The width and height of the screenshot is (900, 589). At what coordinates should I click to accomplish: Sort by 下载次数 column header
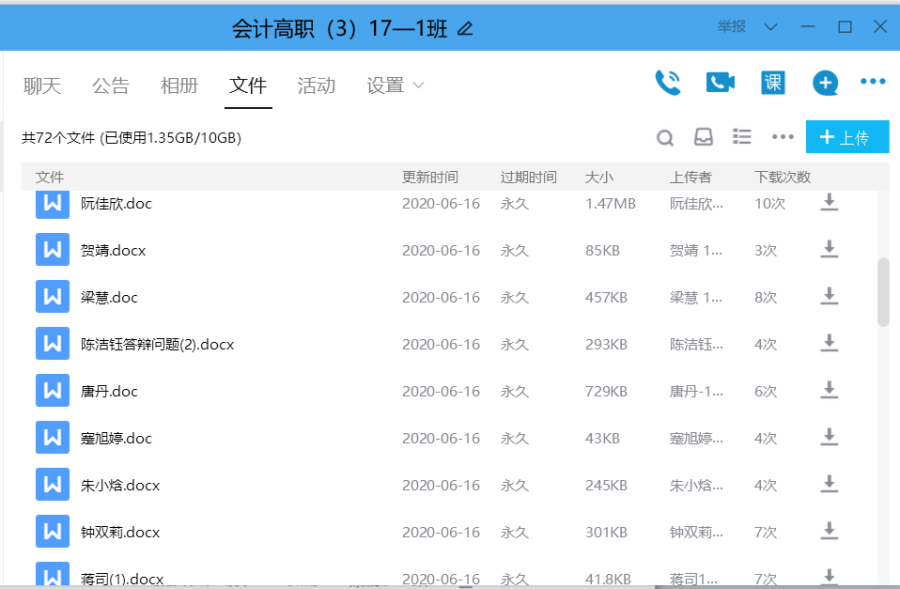782,177
